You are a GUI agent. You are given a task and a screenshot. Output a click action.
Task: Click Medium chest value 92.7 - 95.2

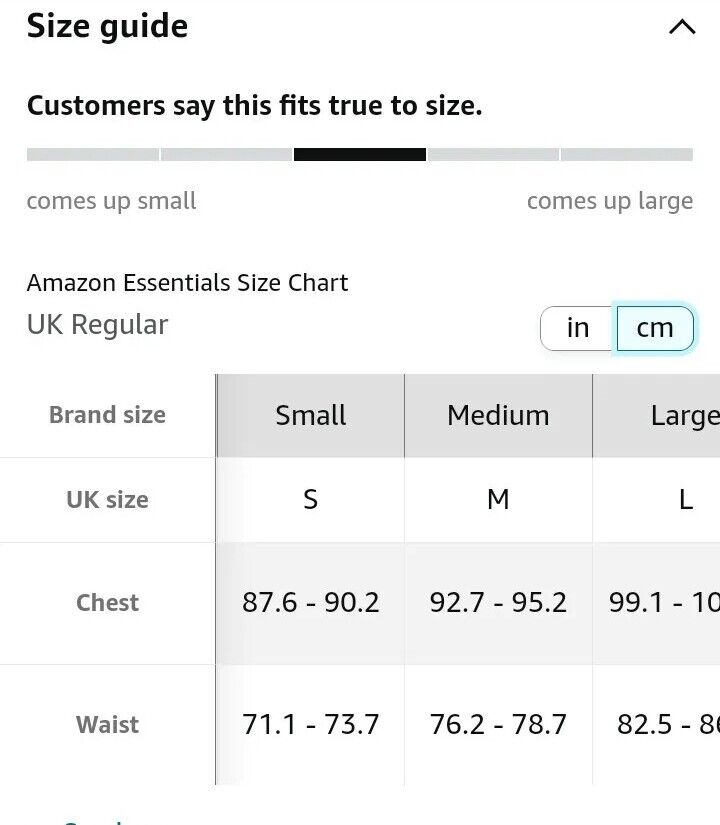pyautogui.click(x=498, y=603)
